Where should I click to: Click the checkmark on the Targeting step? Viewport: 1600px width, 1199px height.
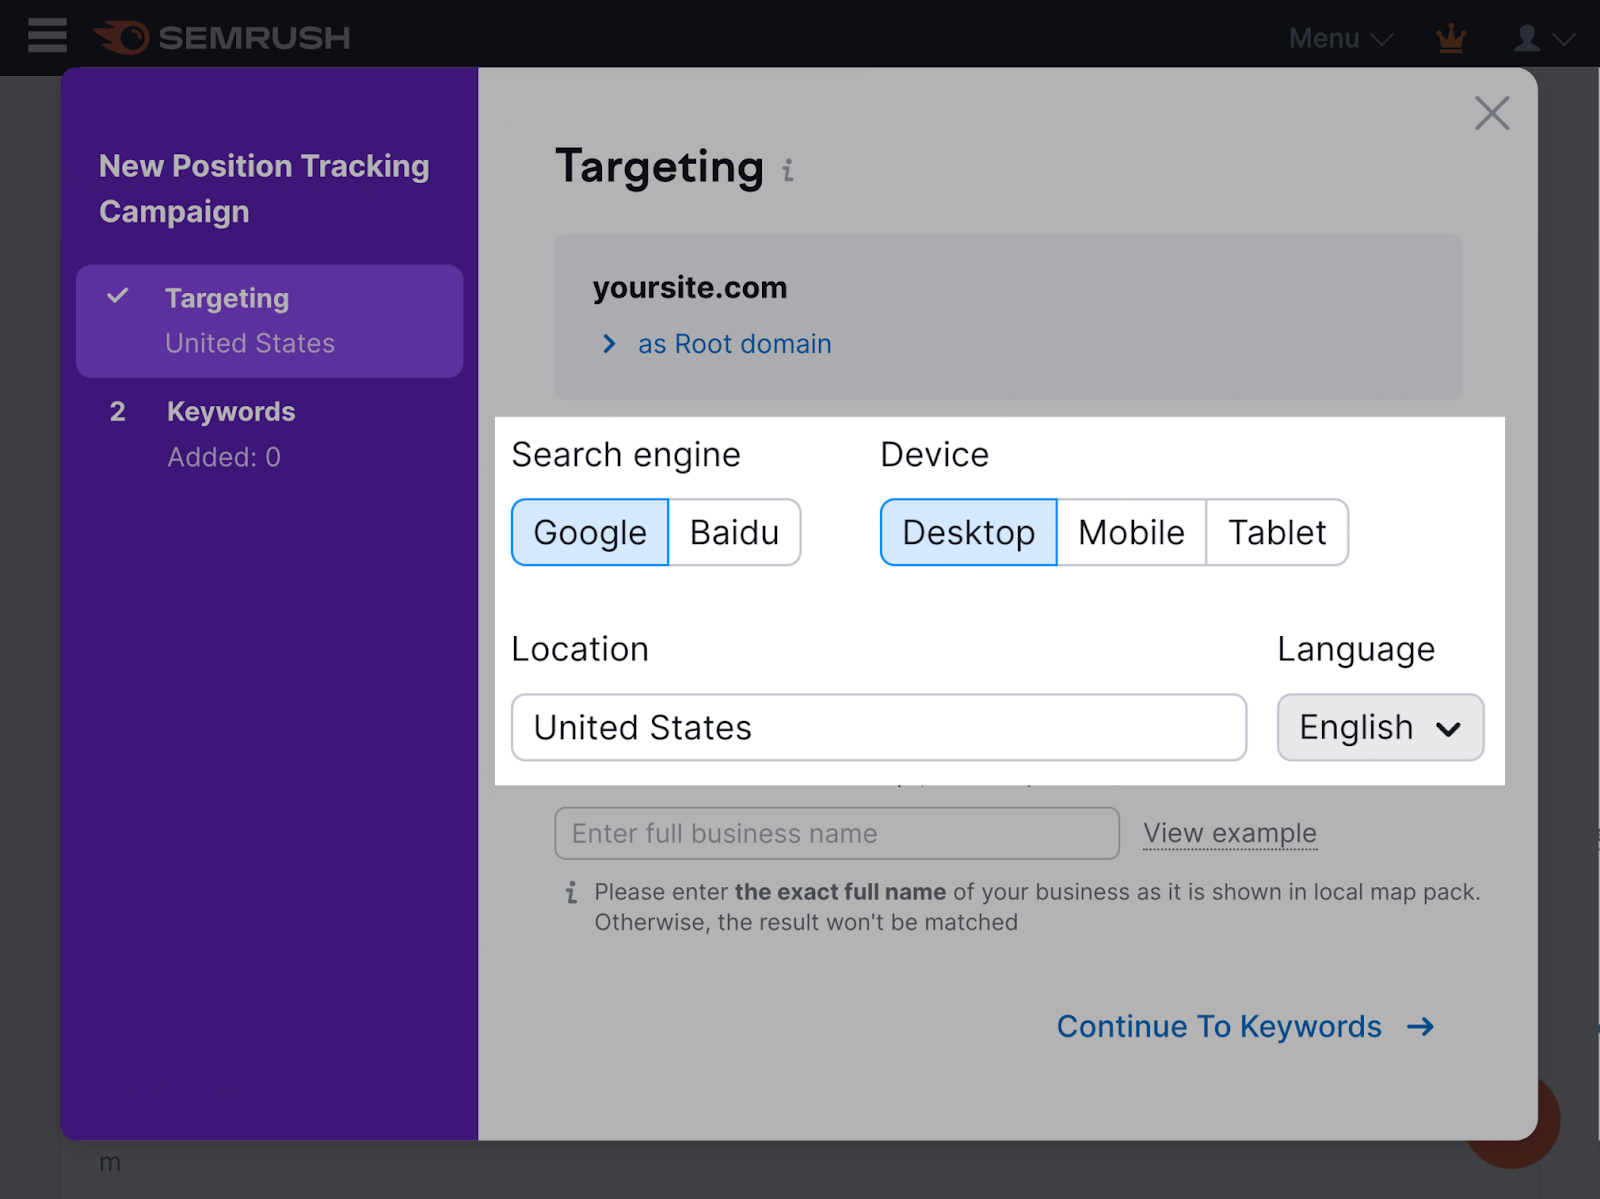(119, 296)
